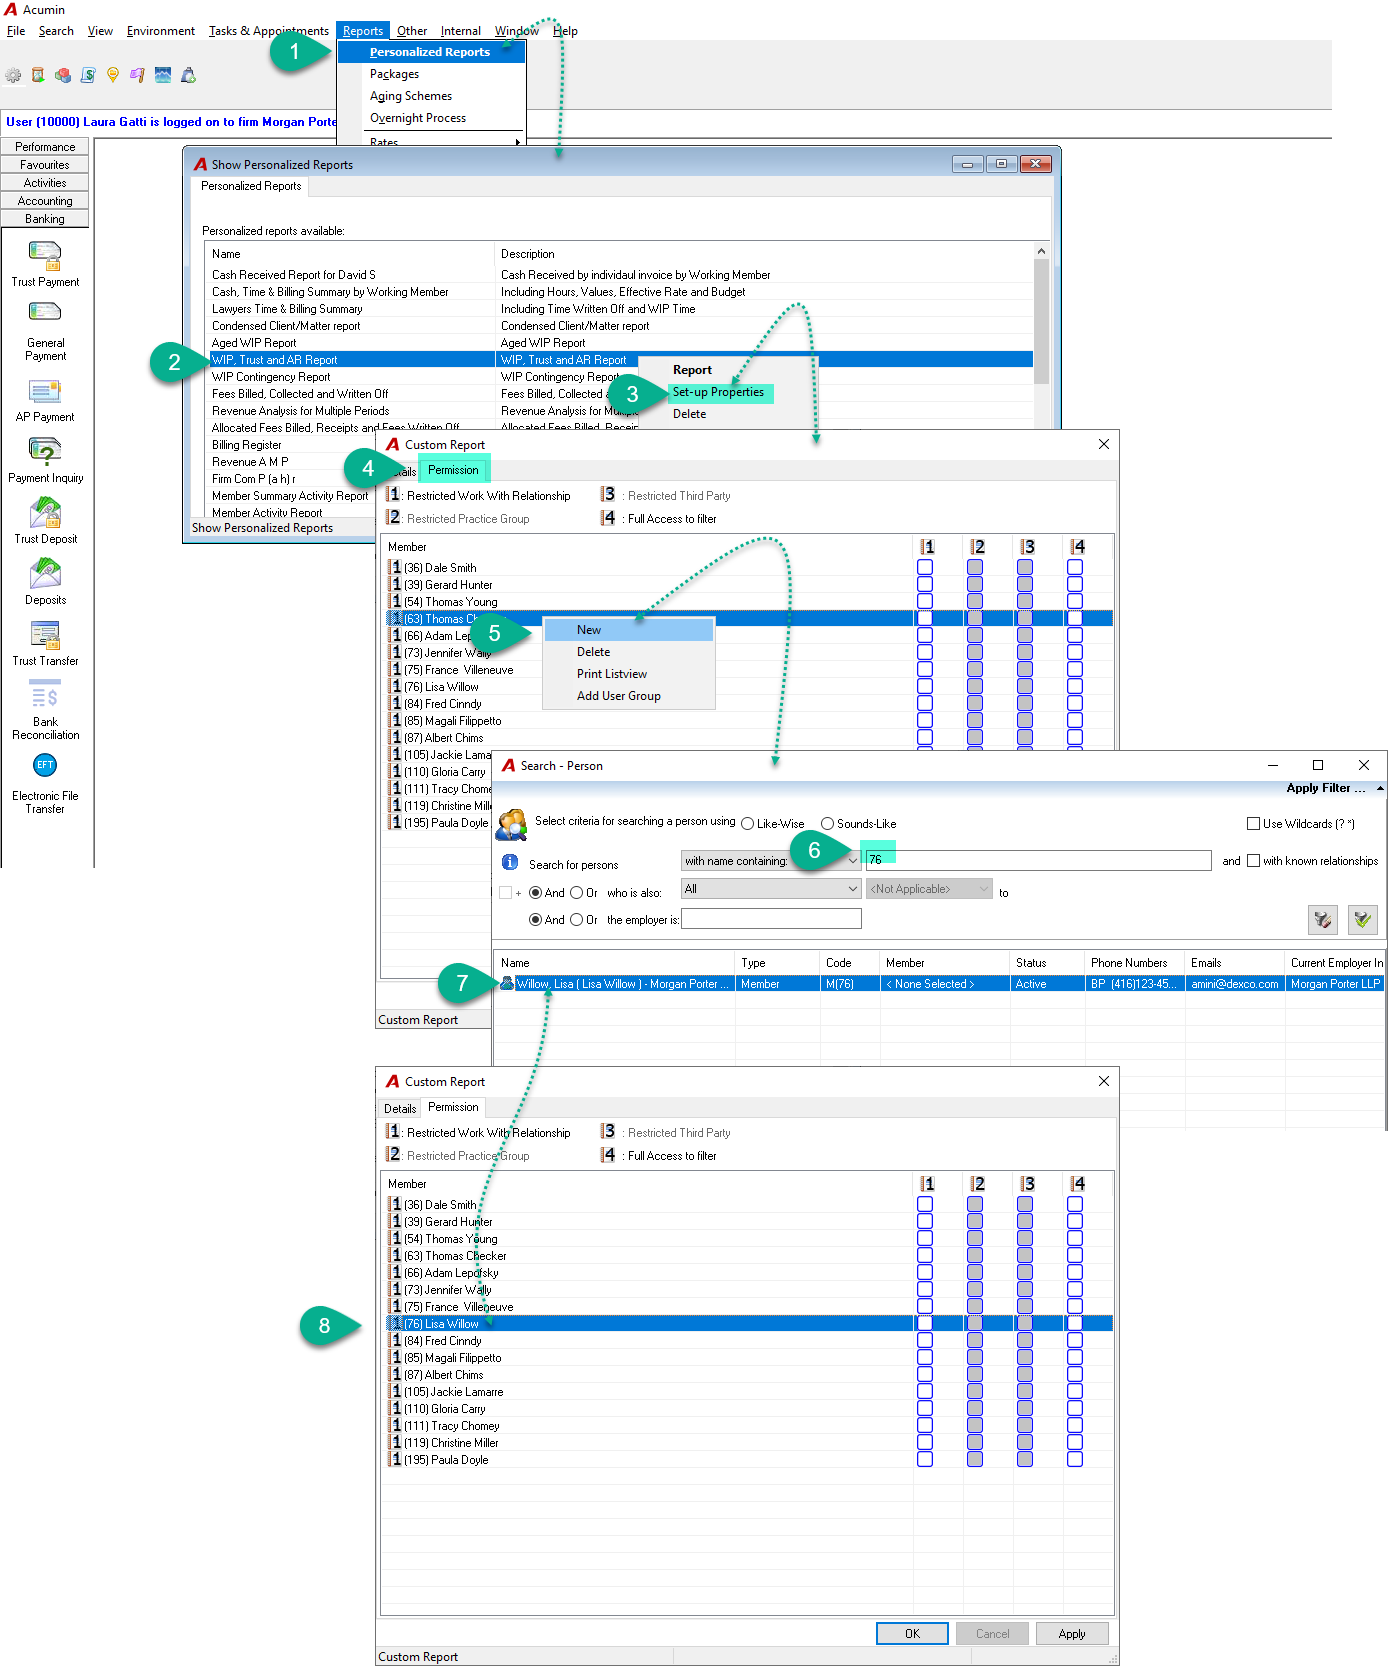1388x1674 pixels.
Task: Select New in the member context menu
Action: (x=629, y=630)
